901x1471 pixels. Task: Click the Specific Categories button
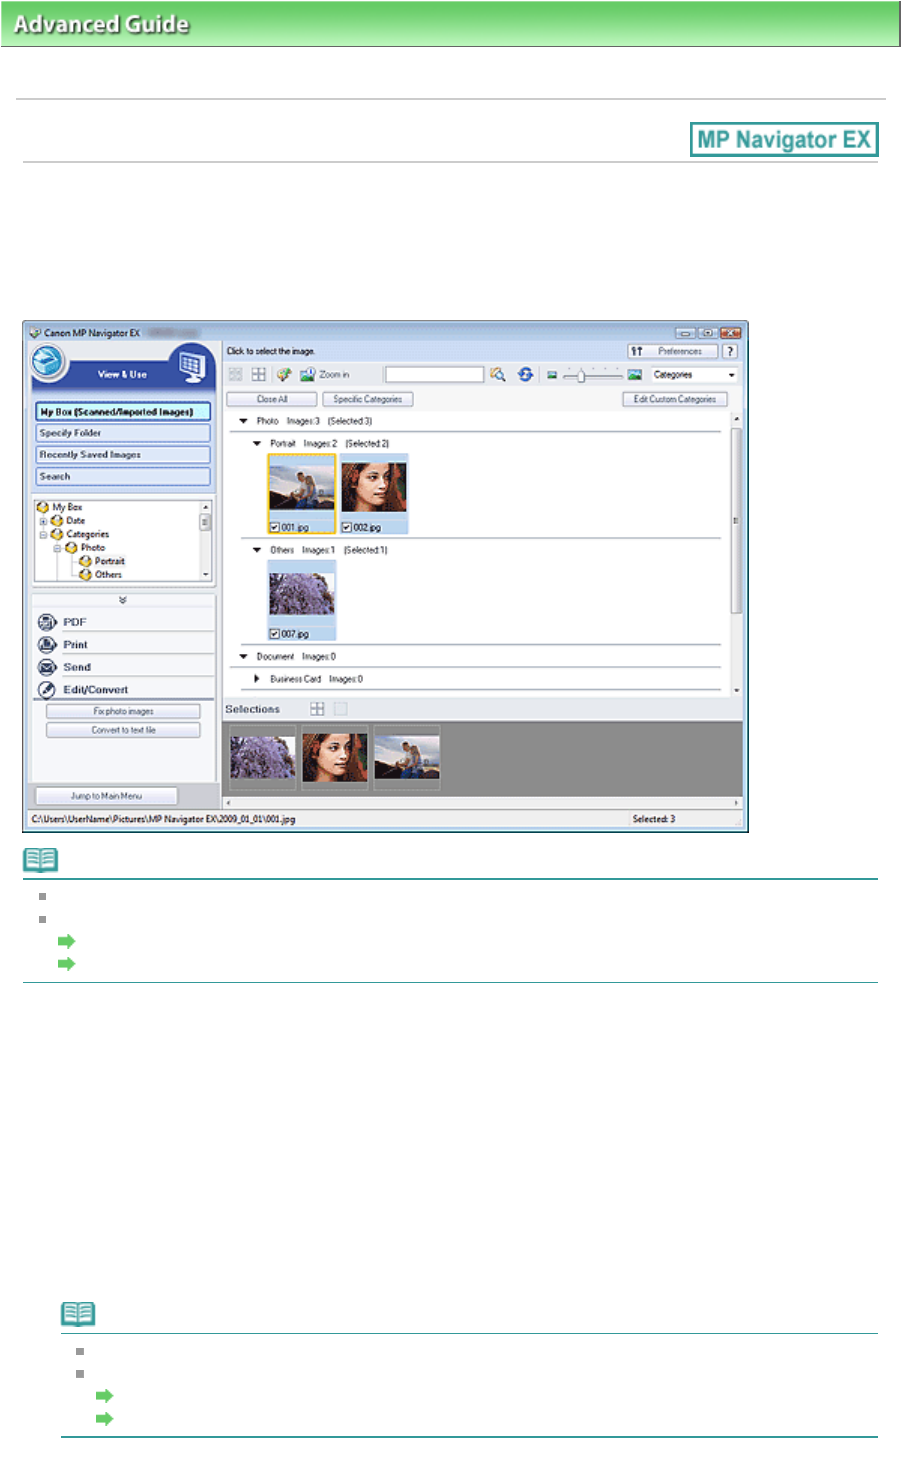367,399
